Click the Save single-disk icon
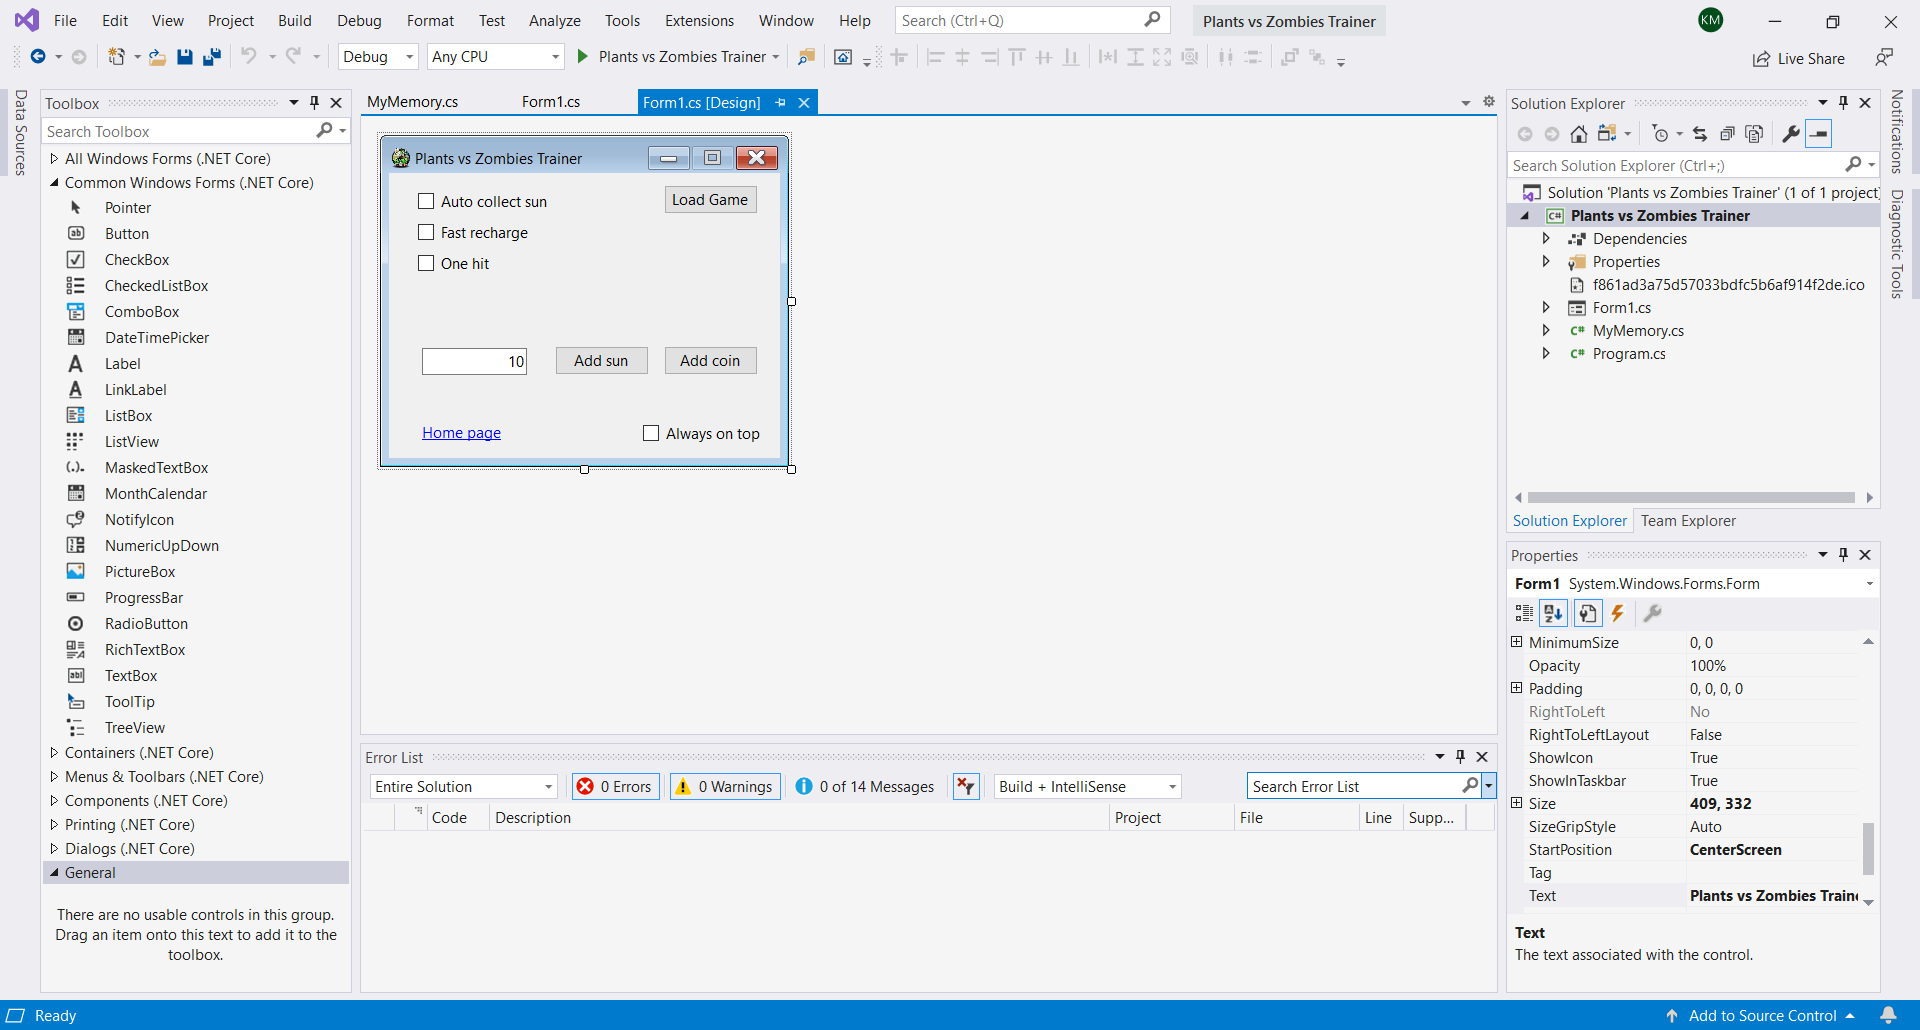This screenshot has width=1920, height=1030. (185, 57)
